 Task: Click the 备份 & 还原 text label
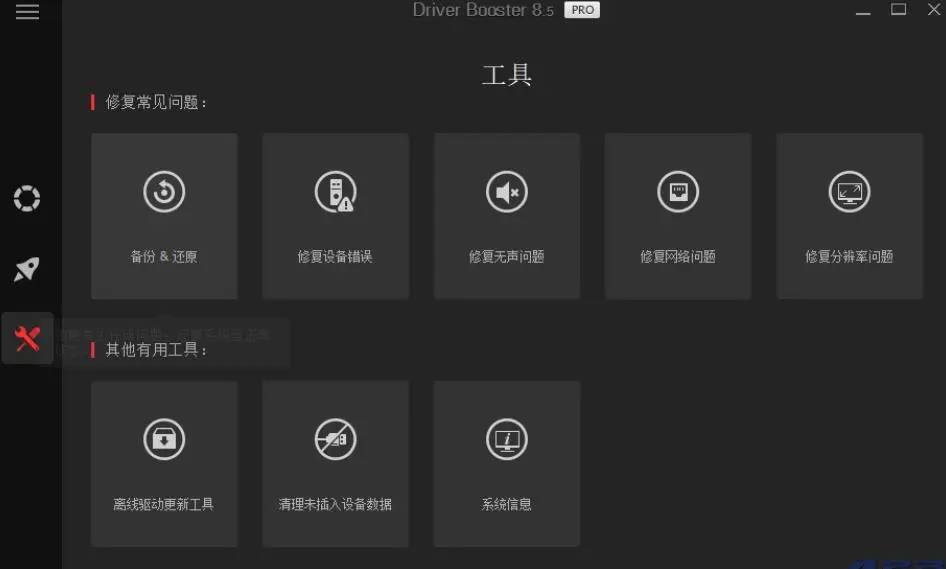[164, 257]
